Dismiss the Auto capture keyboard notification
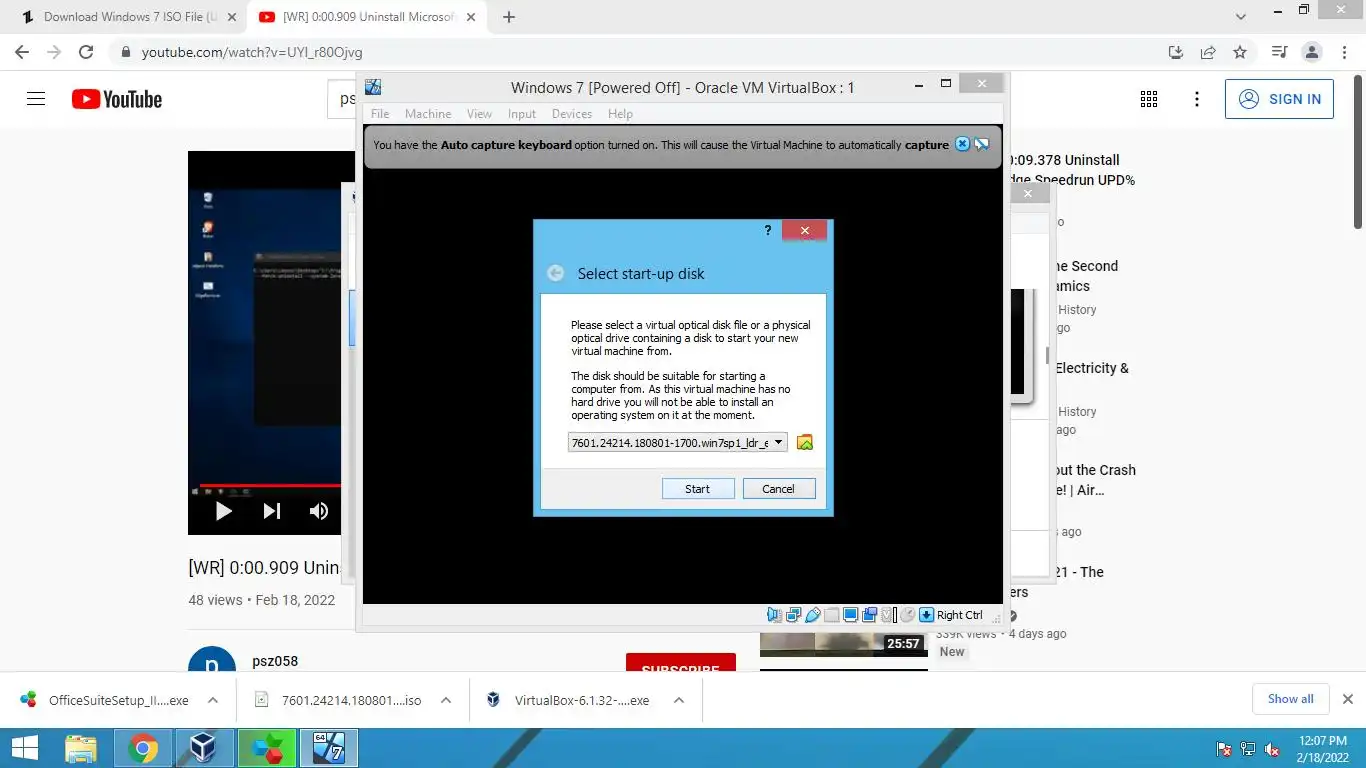Viewport: 1366px width, 768px height. pyautogui.click(x=962, y=144)
